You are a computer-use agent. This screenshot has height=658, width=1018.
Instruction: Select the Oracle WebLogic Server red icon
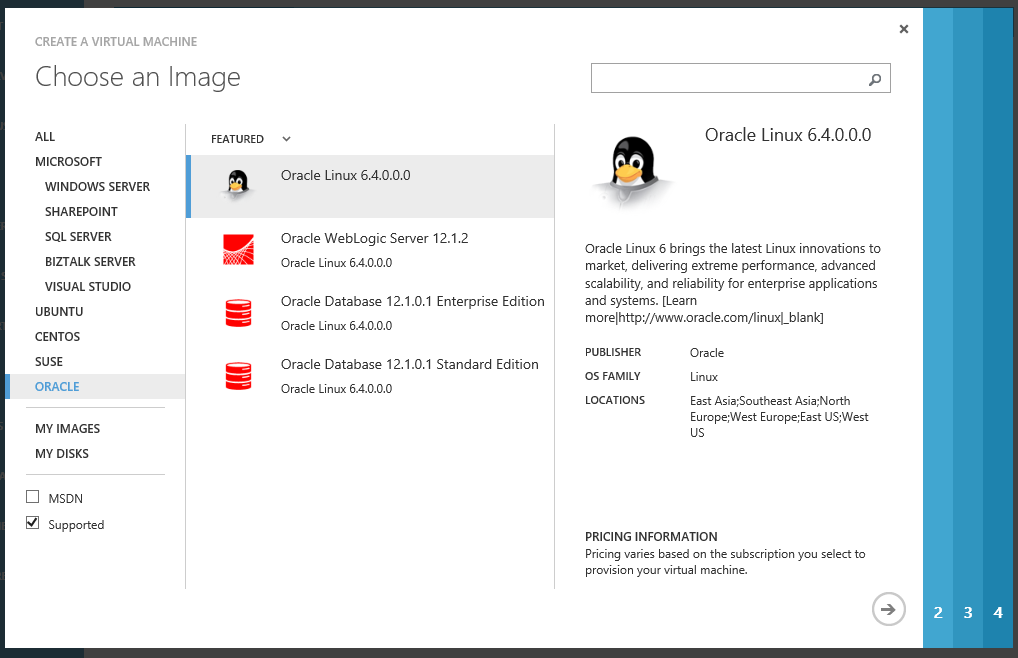point(238,249)
